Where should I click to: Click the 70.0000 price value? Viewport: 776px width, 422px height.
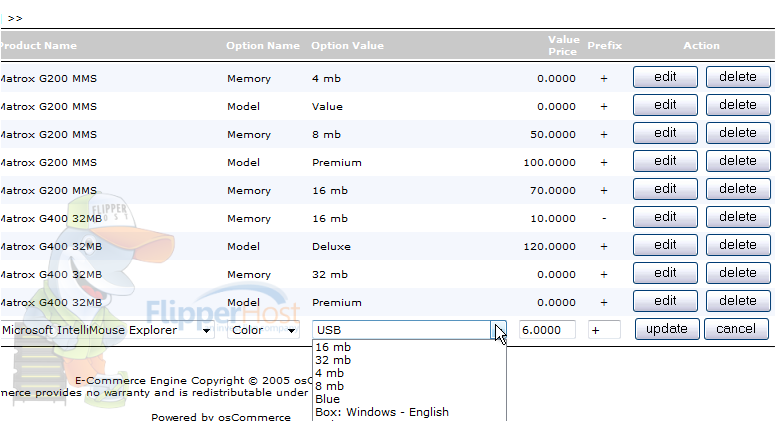[553, 190]
